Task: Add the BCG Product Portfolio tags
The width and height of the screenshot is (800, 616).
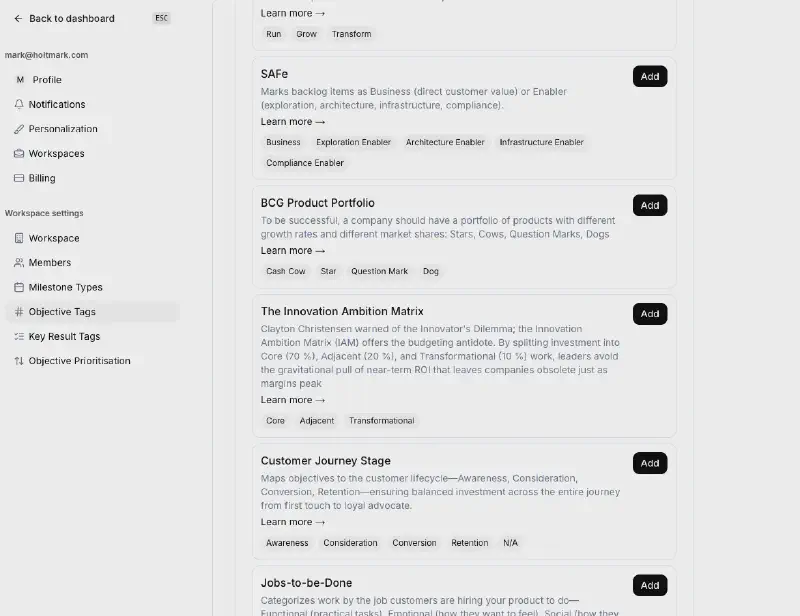Action: pos(650,205)
